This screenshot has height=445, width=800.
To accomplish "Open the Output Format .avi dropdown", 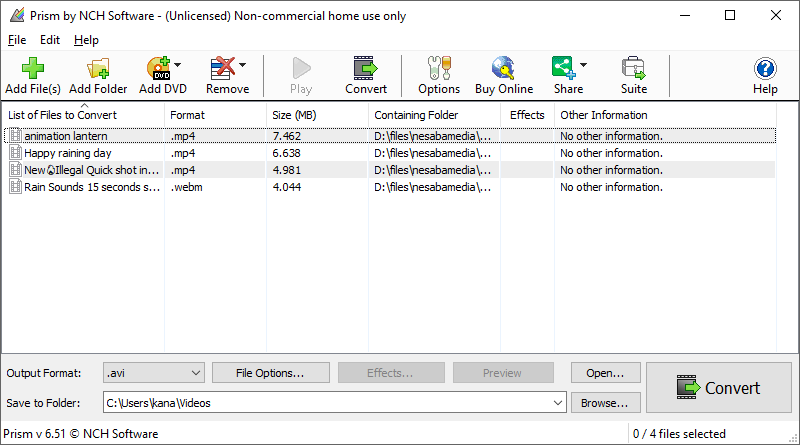I will coord(154,373).
